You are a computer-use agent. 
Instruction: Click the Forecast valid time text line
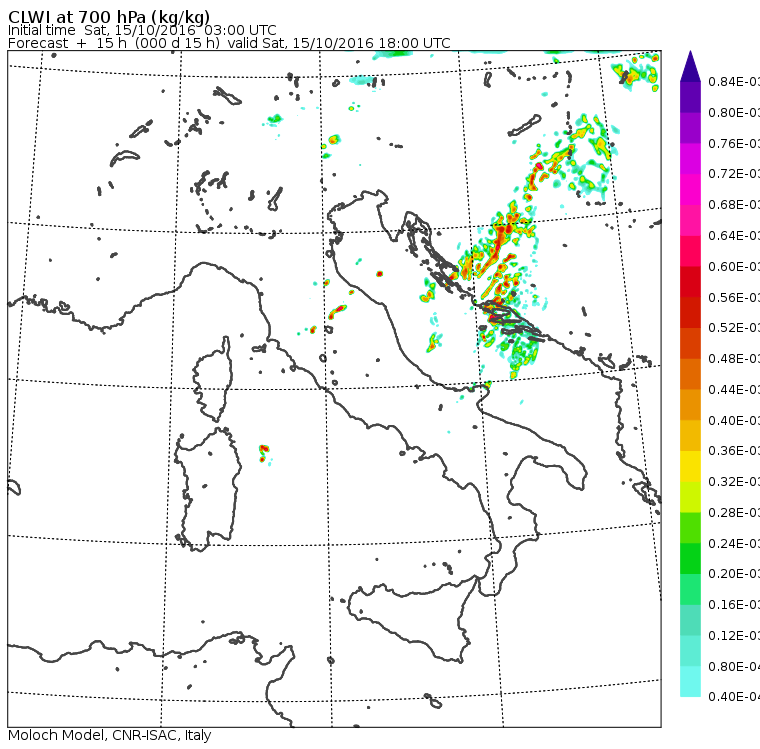(x=229, y=43)
